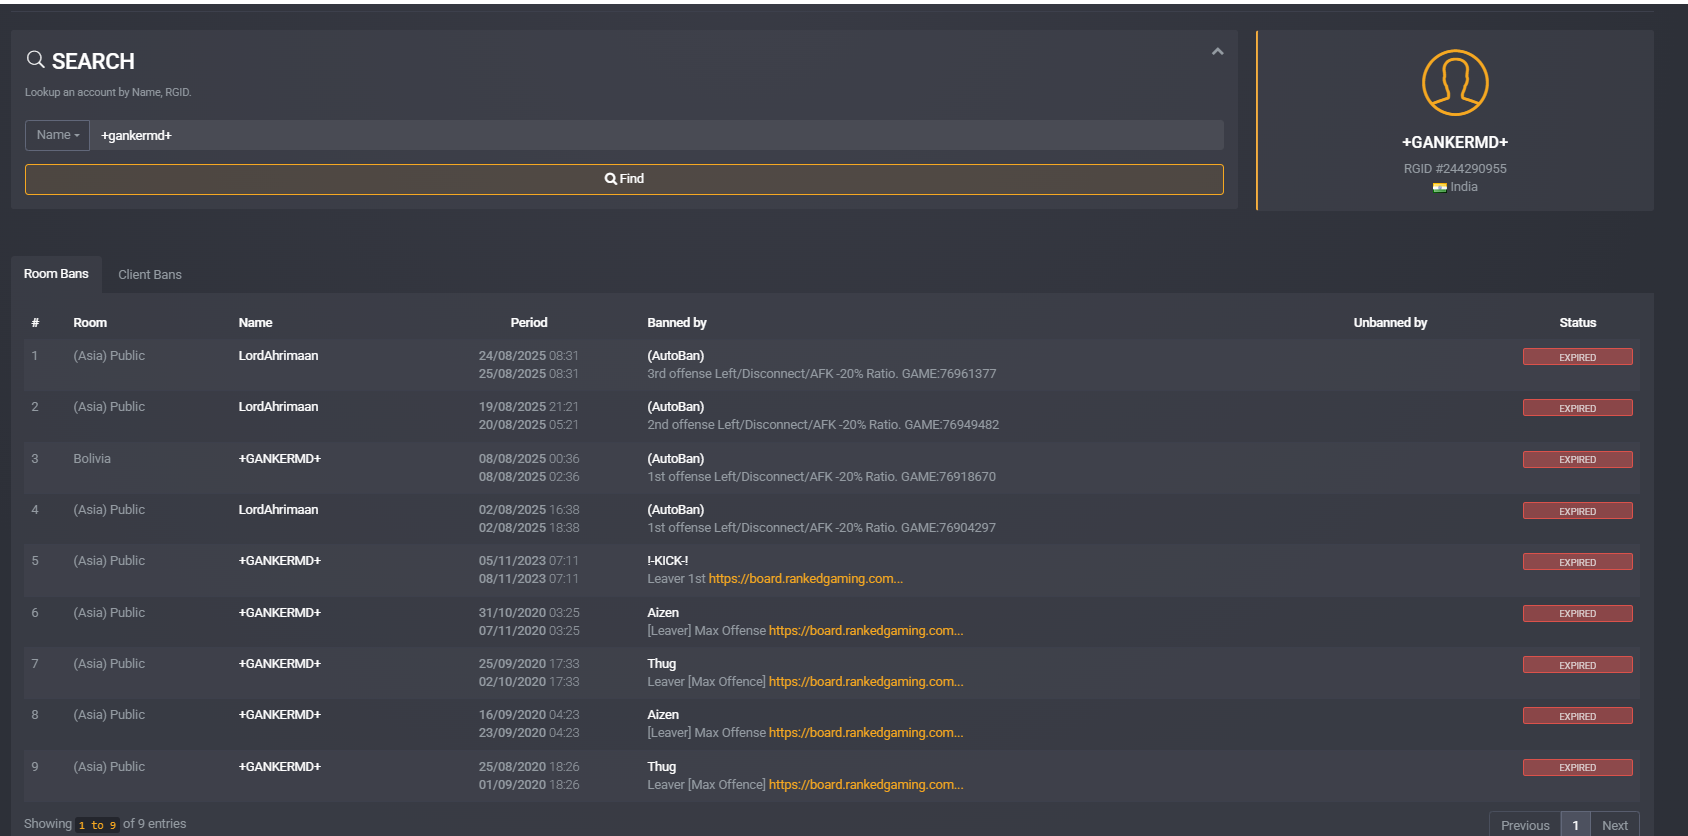Image resolution: width=1688 pixels, height=836 pixels.
Task: Click (AutoBan) in the 2nd offense row
Action: click(x=676, y=407)
